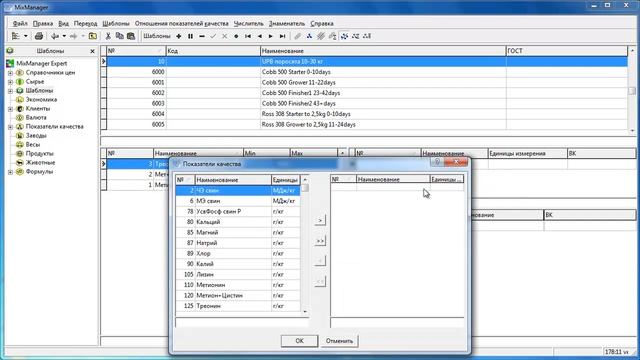This screenshot has height=360, width=640.
Task: Select the Валюта tree item
Action: tap(36, 118)
